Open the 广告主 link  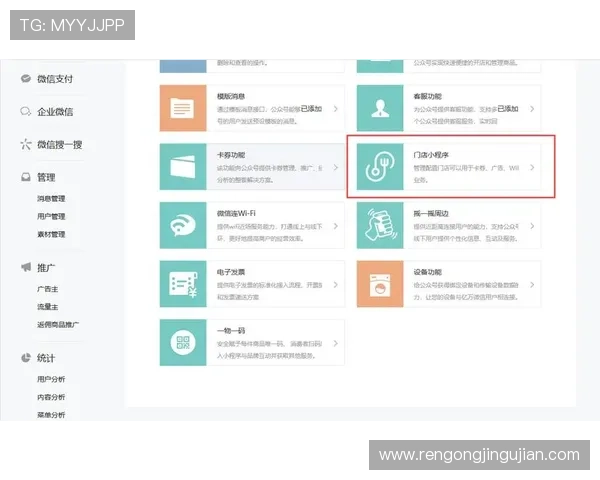47,289
